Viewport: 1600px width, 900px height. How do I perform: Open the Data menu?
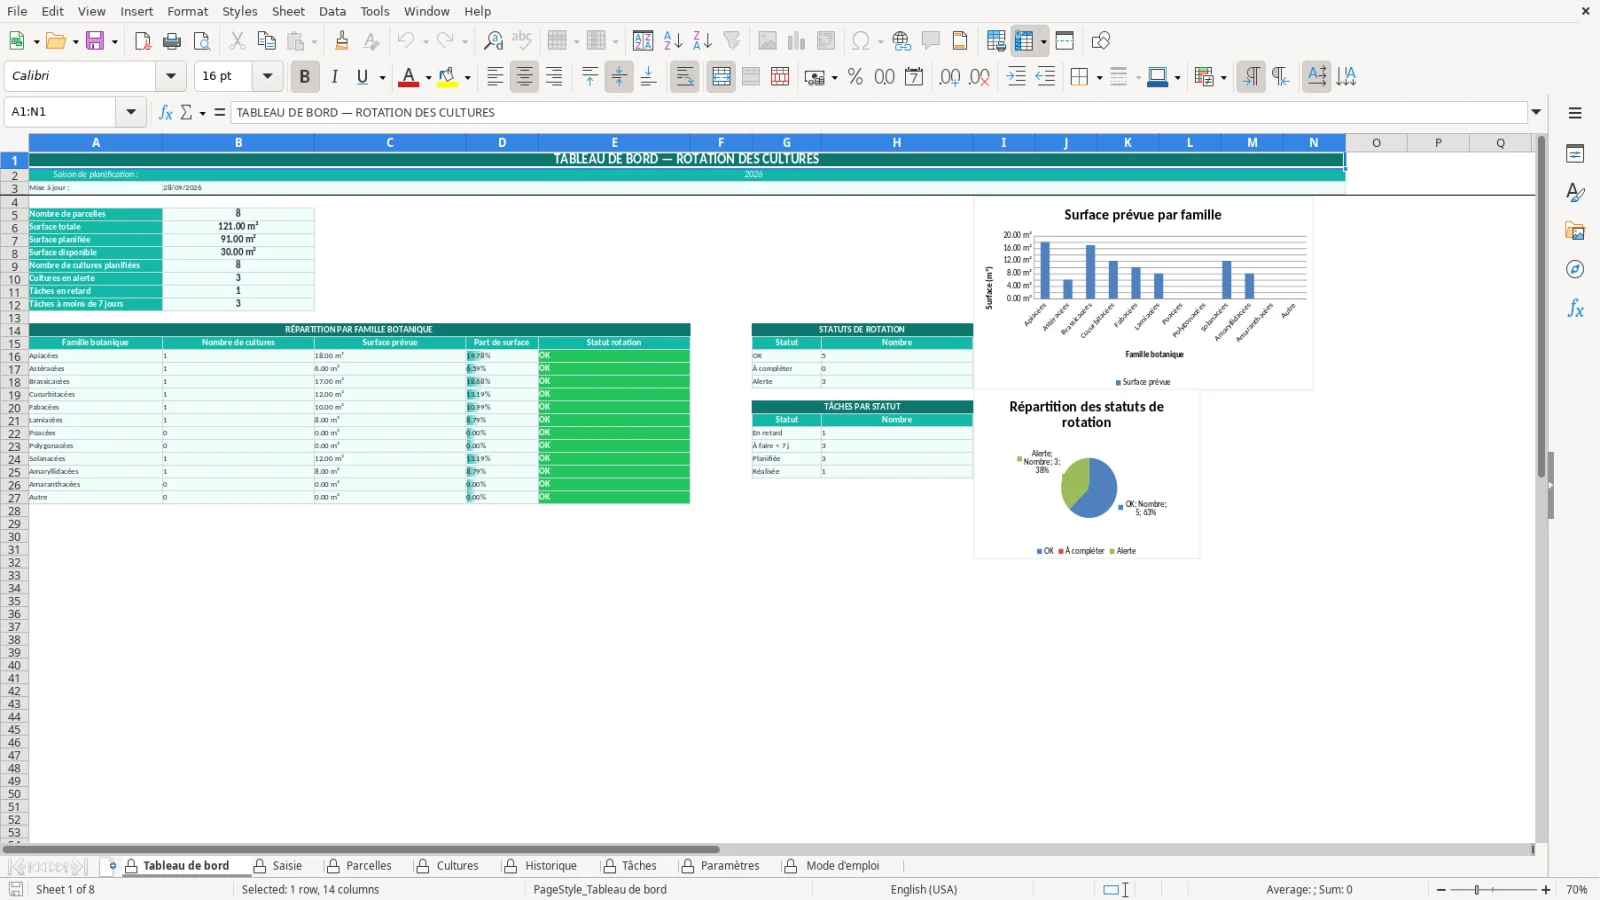332,11
